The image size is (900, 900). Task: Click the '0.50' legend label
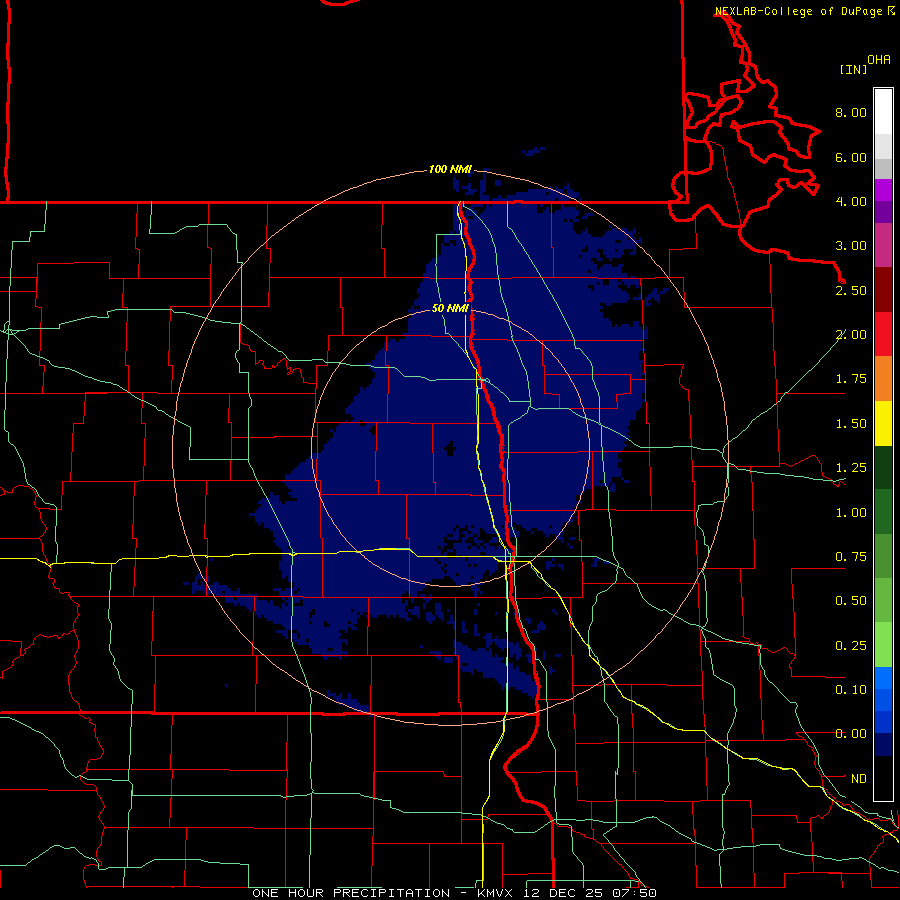(x=851, y=601)
